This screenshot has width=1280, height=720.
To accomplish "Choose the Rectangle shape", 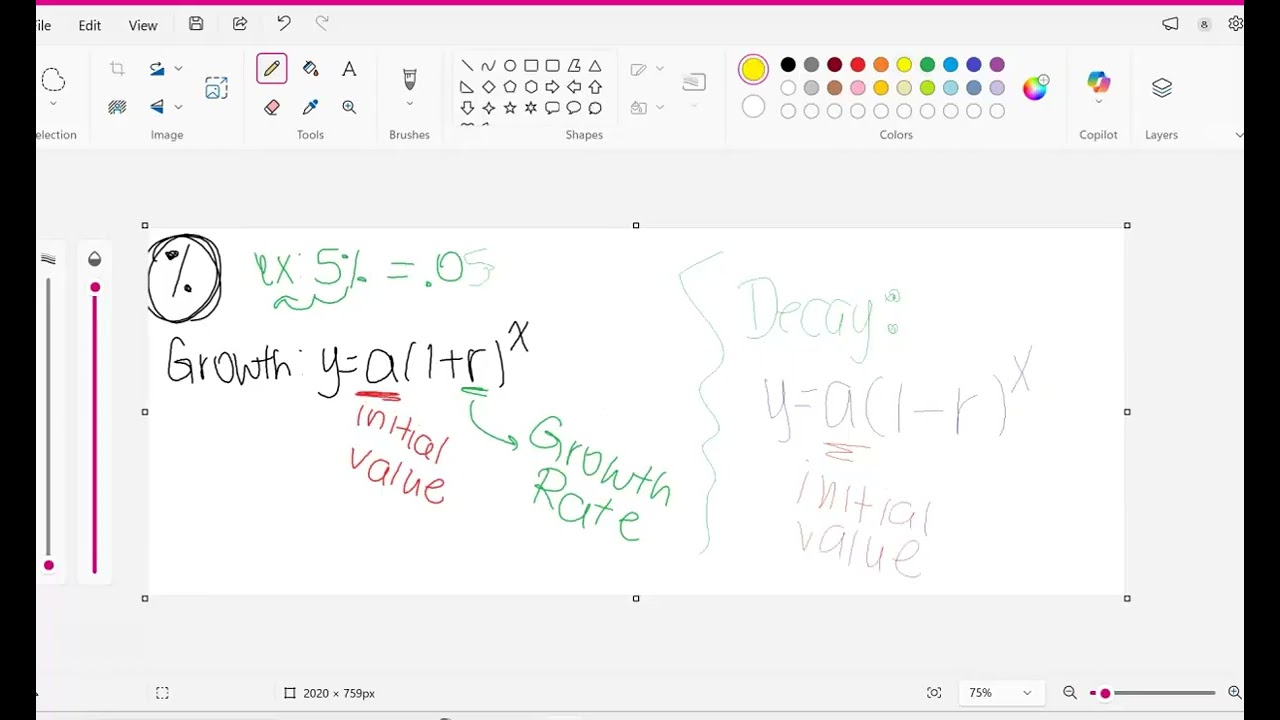I will click(x=531, y=66).
